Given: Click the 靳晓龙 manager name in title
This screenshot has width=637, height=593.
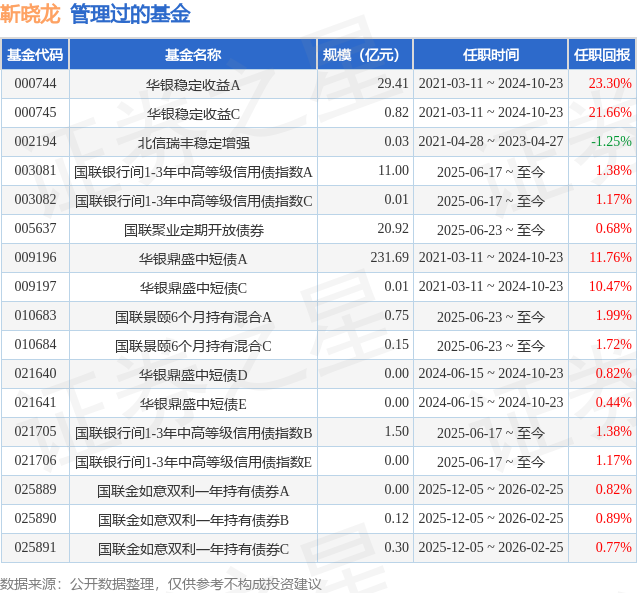Looking at the screenshot, I should click(x=31, y=15).
